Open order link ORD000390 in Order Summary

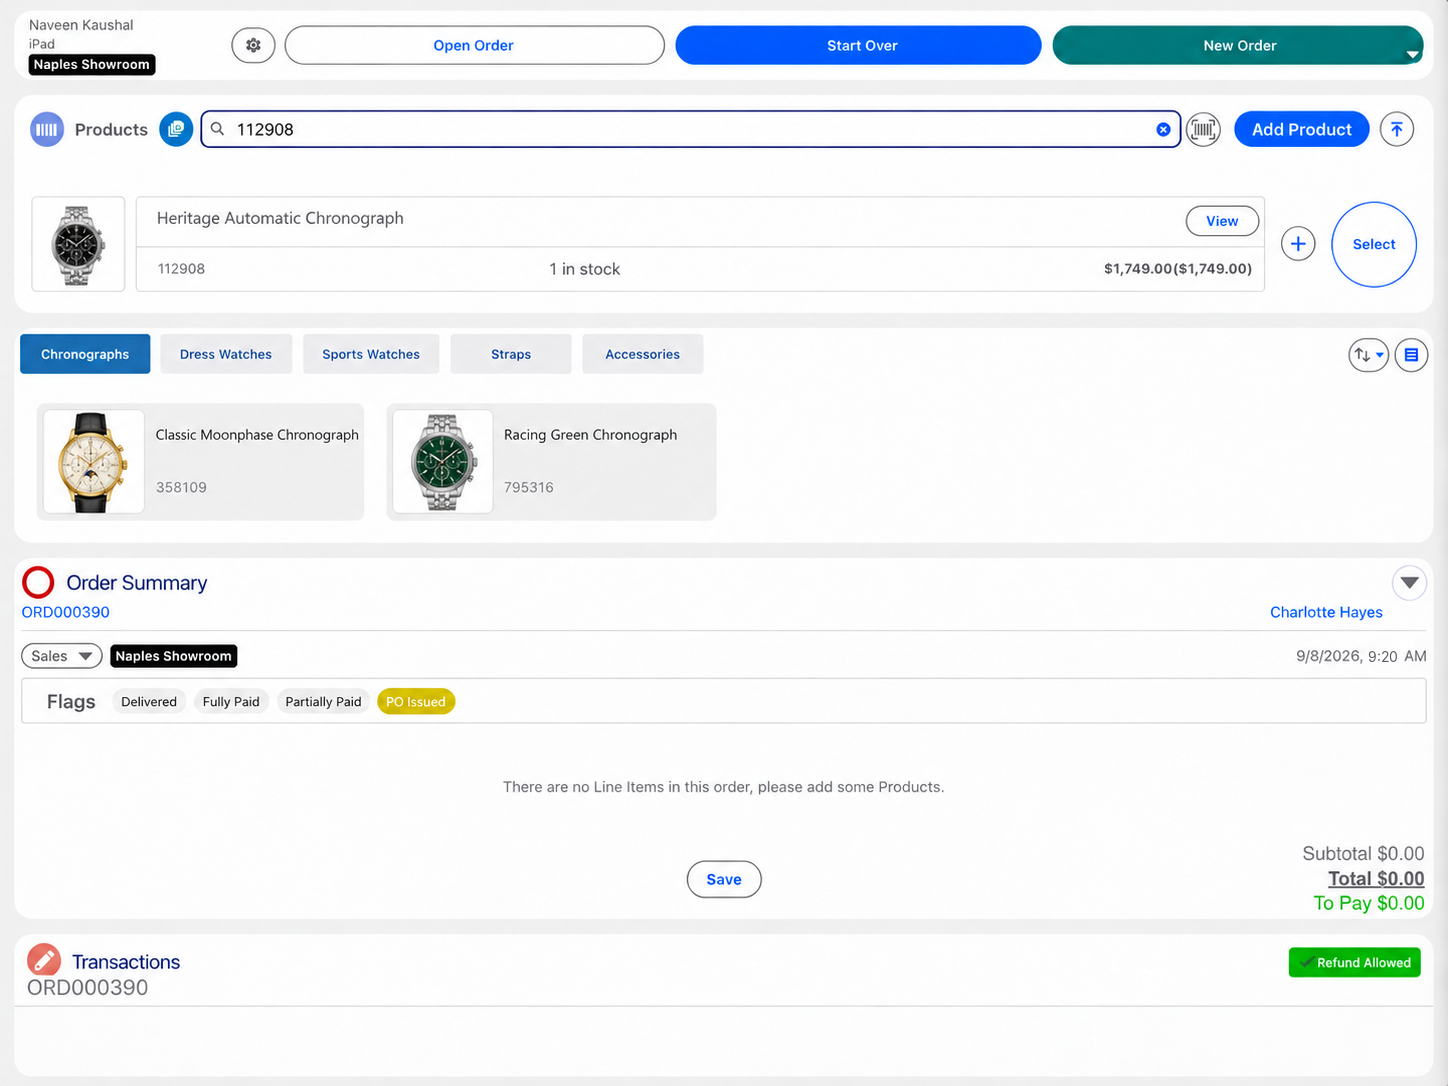pos(66,612)
